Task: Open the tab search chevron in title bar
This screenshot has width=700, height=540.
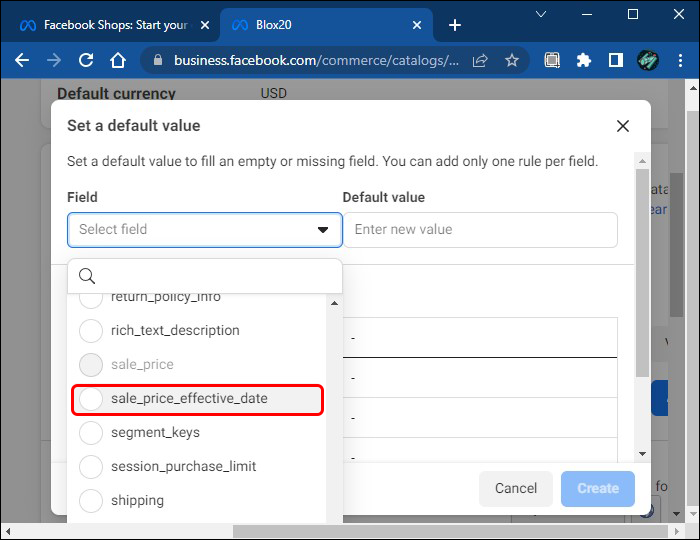Action: click(541, 15)
